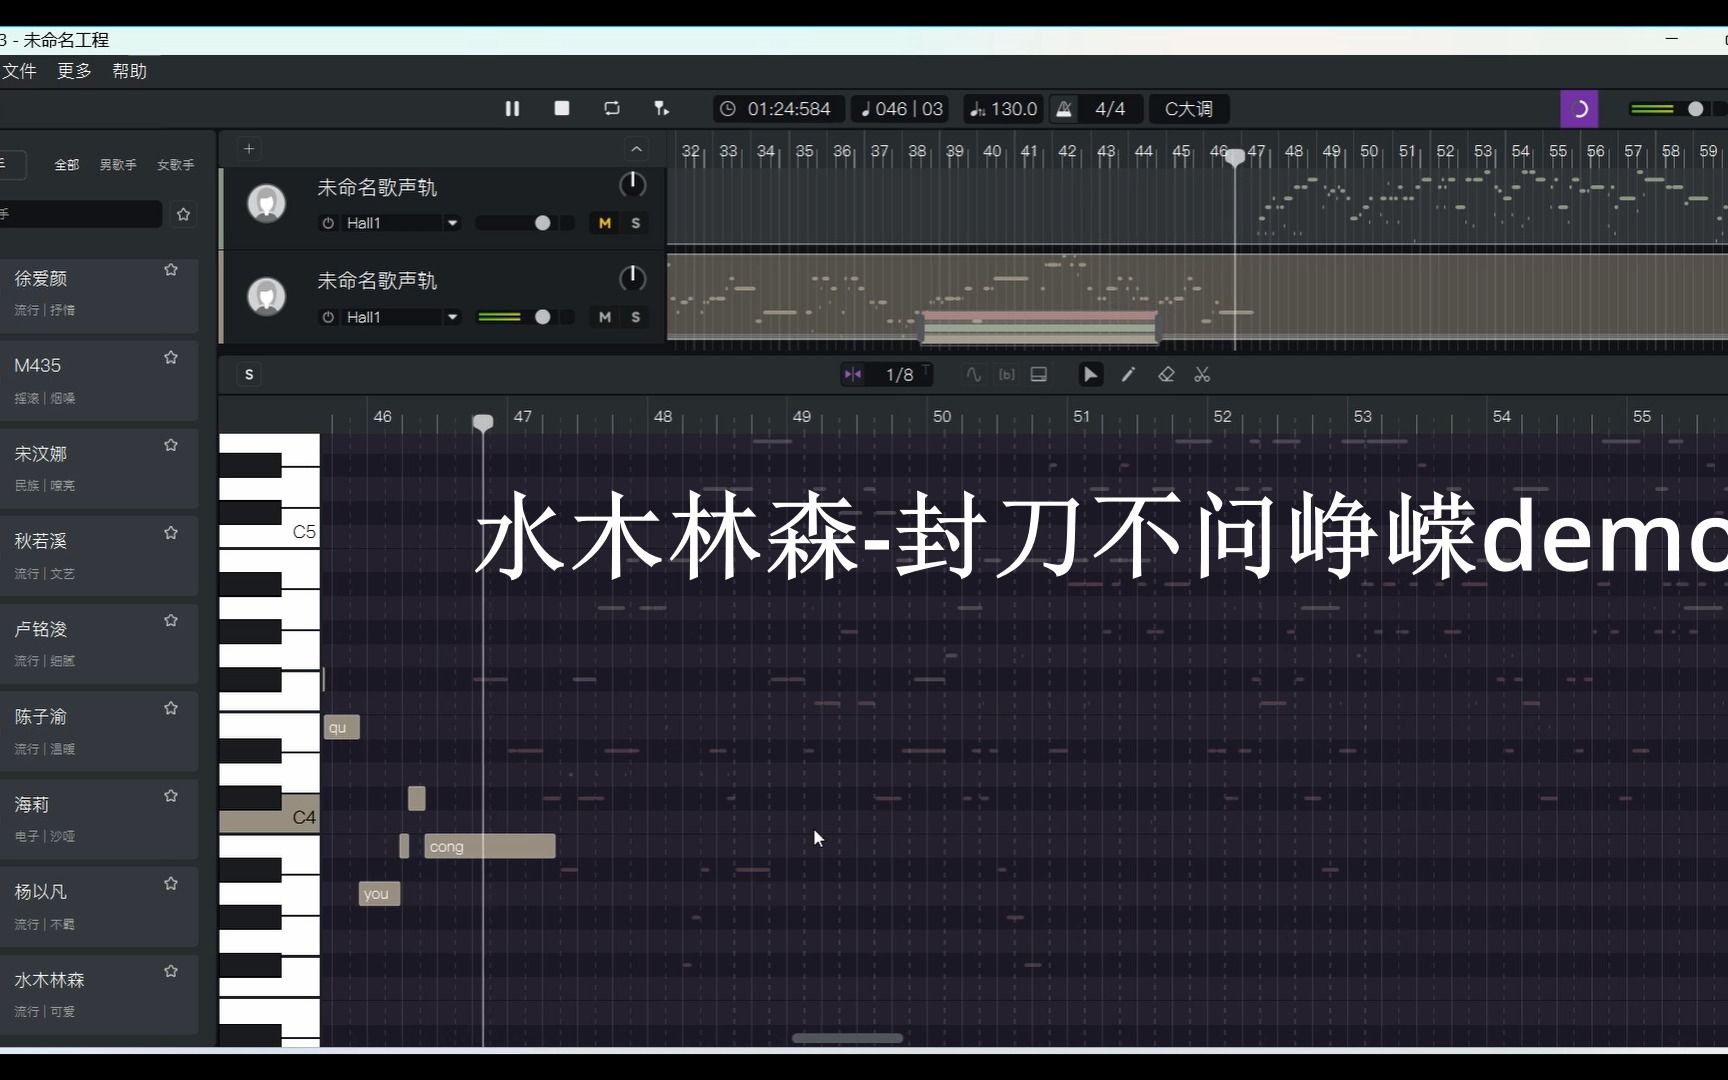Screen dimensions: 1728x1080
Task: Favorite 秋若溪 with star icon
Action: 171,533
